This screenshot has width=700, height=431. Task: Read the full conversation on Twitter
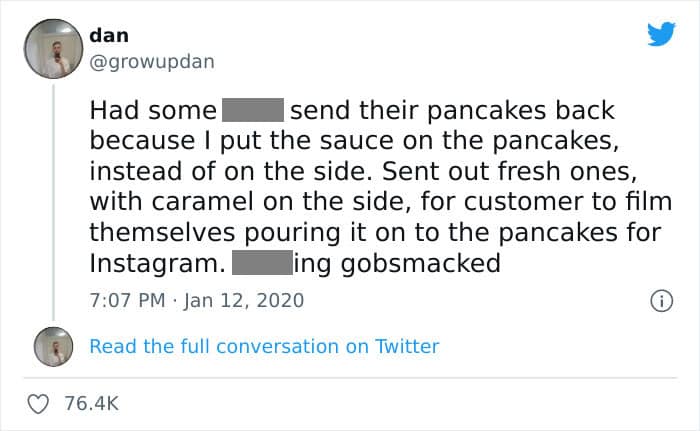[x=264, y=346]
